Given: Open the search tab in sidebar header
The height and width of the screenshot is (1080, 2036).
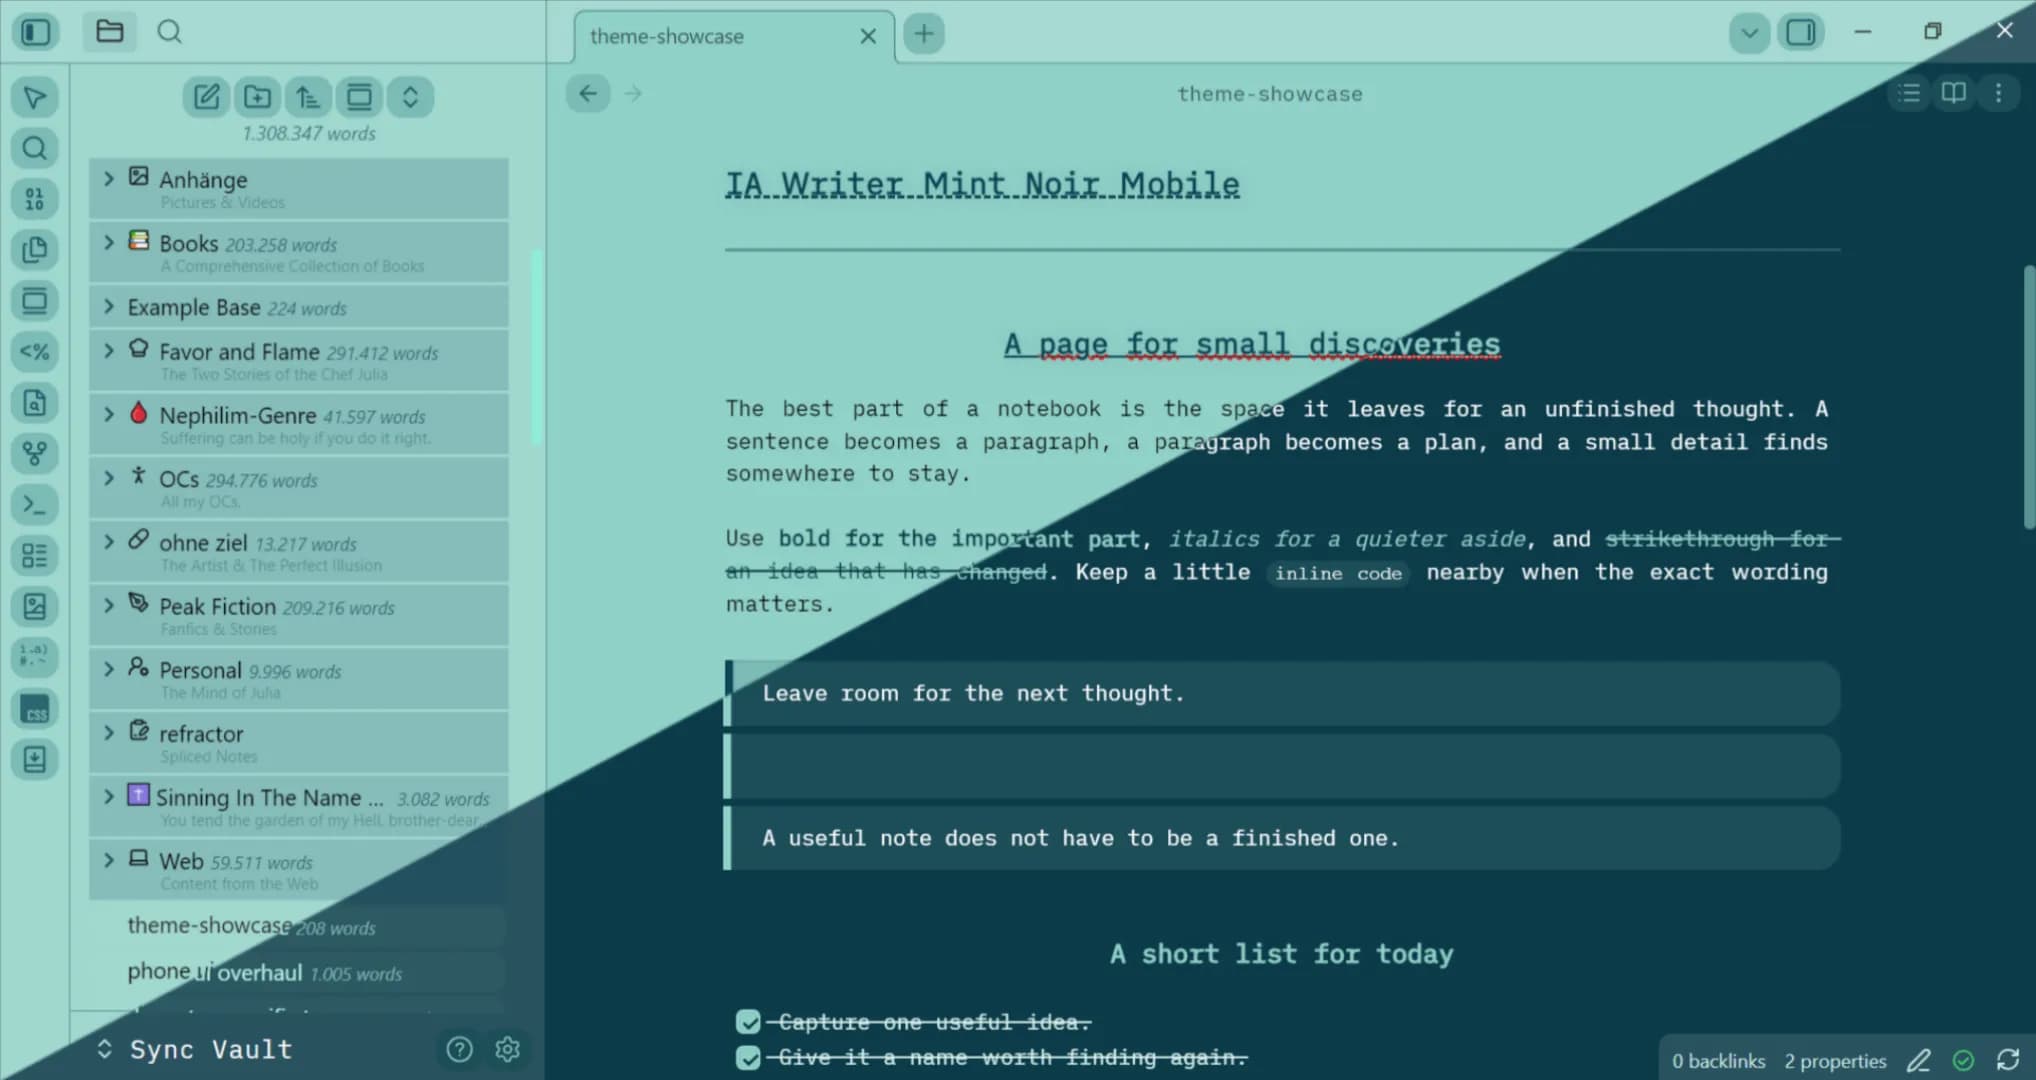Looking at the screenshot, I should (170, 32).
